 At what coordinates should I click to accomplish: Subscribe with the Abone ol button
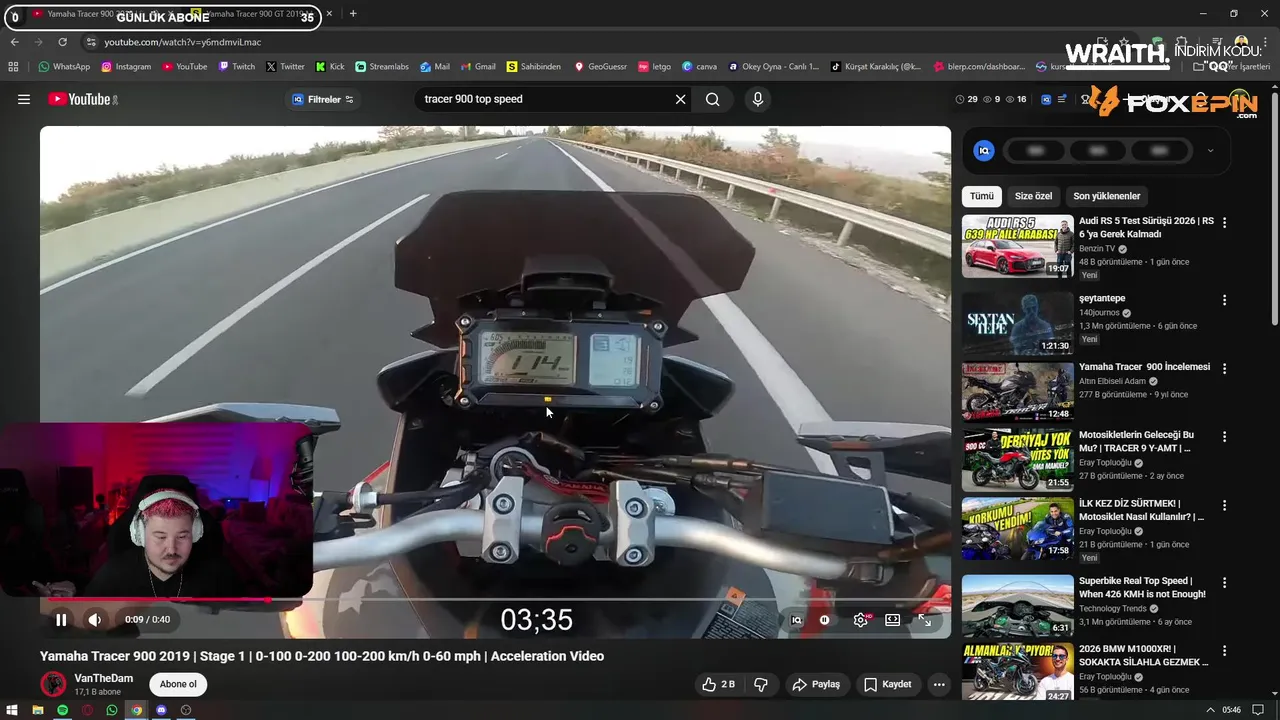(178, 684)
